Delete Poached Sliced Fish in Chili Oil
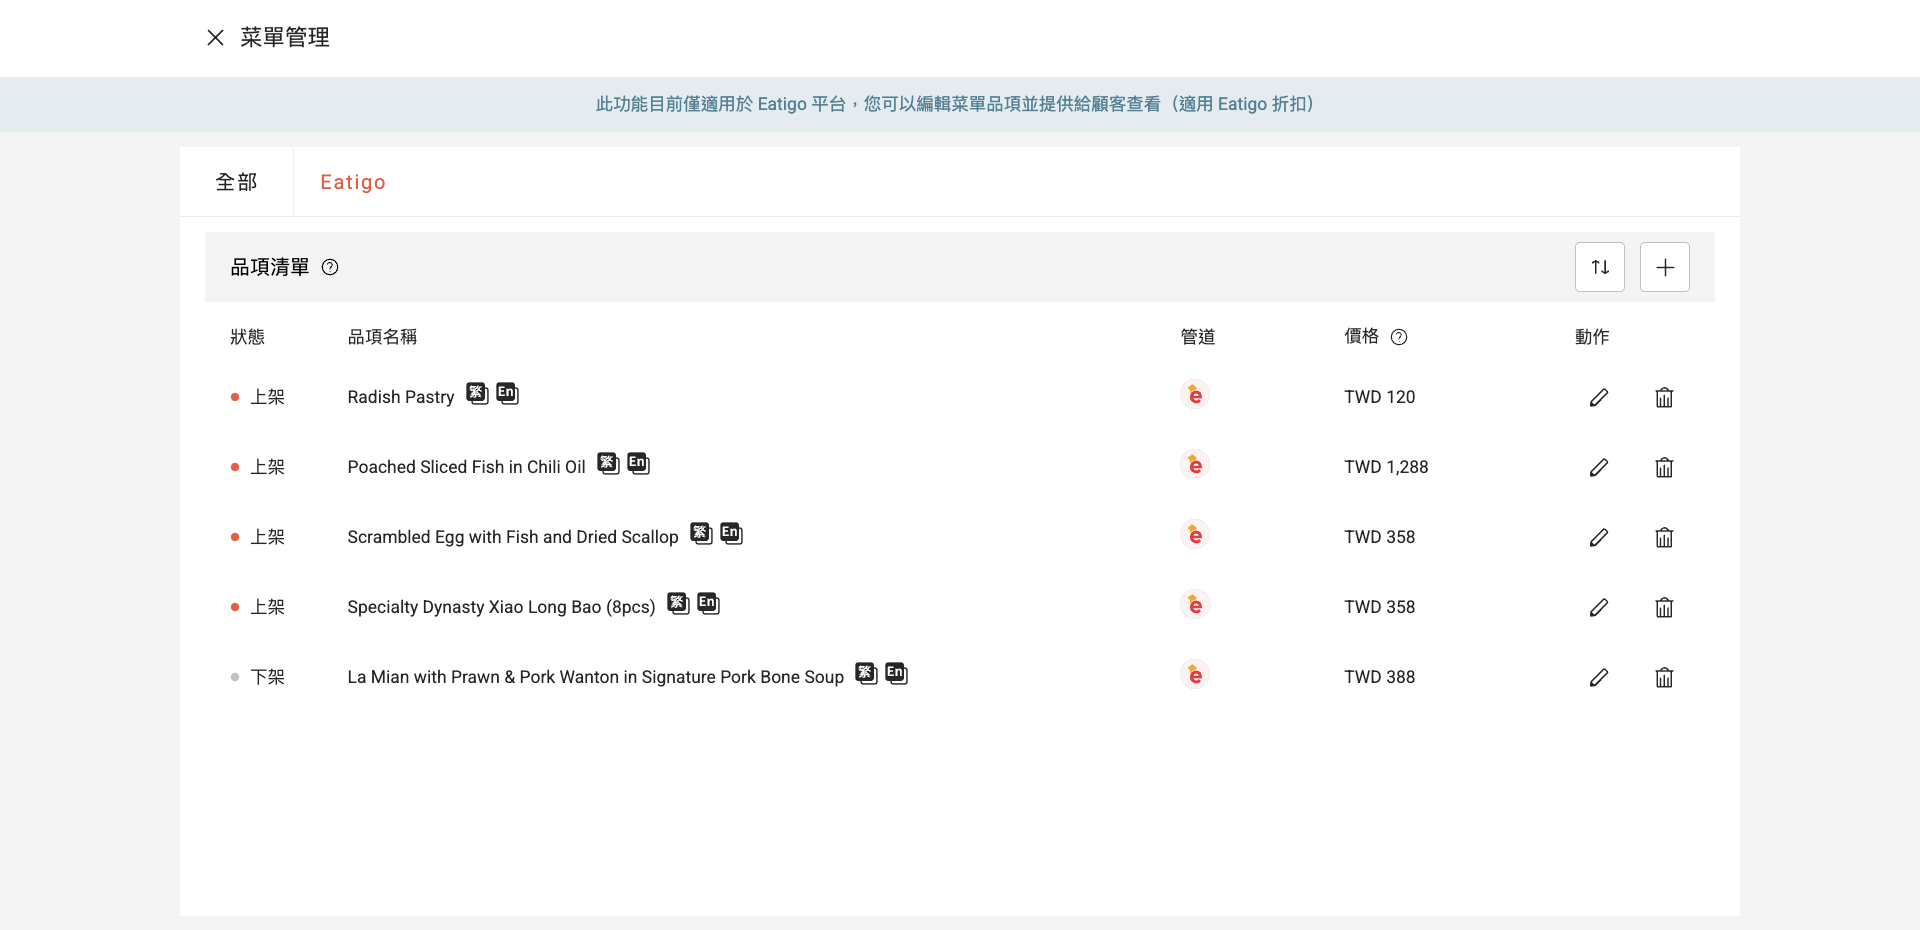The image size is (1920, 930). pos(1664,467)
